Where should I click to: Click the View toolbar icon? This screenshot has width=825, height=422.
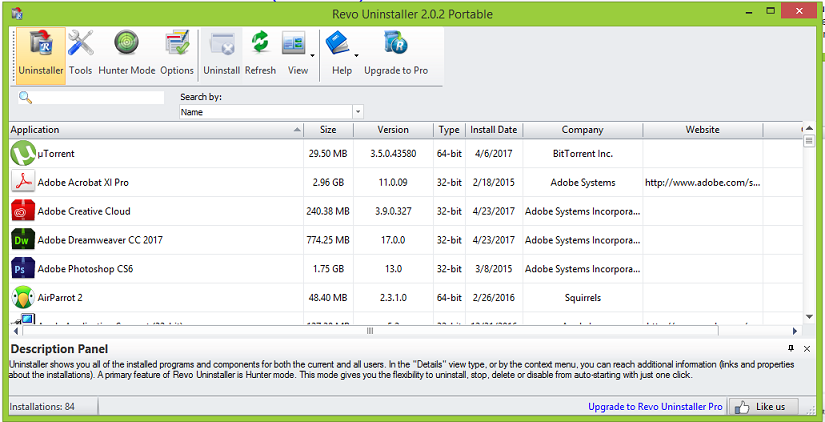click(294, 43)
